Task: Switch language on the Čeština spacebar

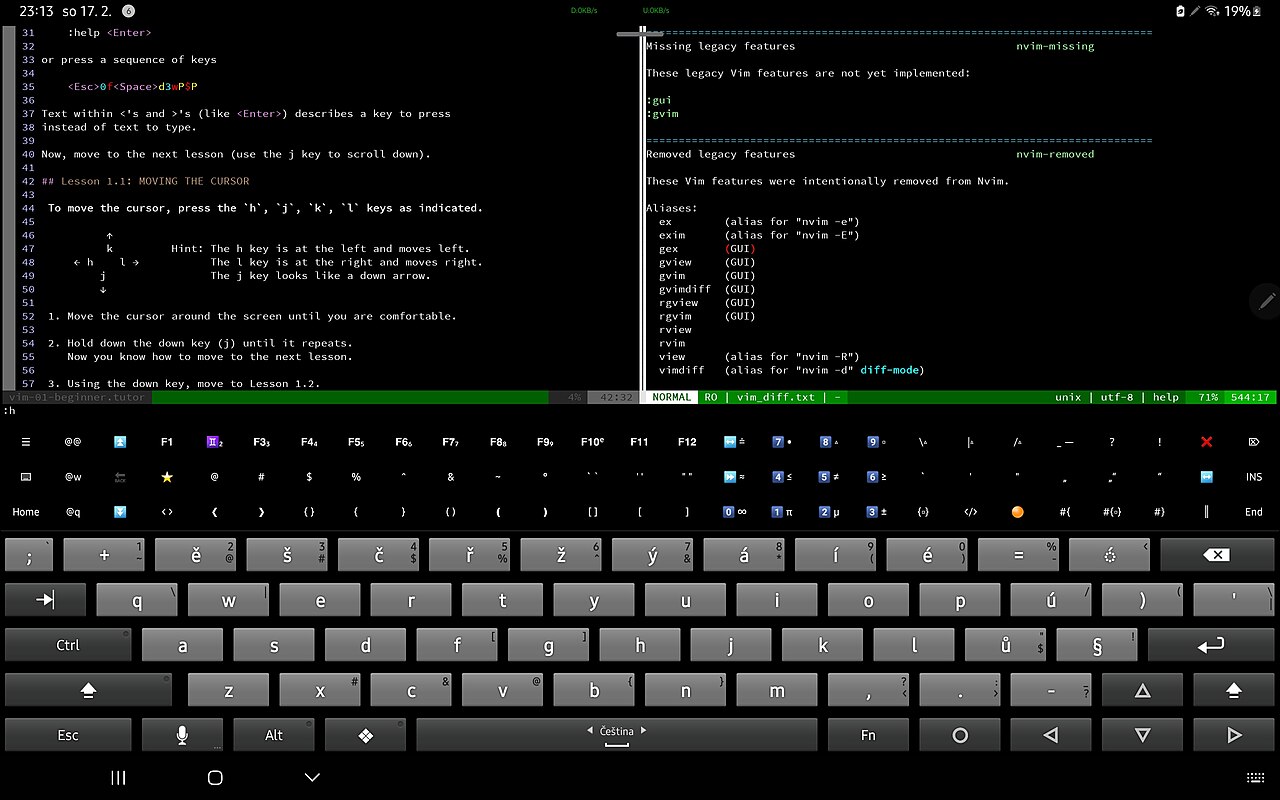Action: pos(616,735)
